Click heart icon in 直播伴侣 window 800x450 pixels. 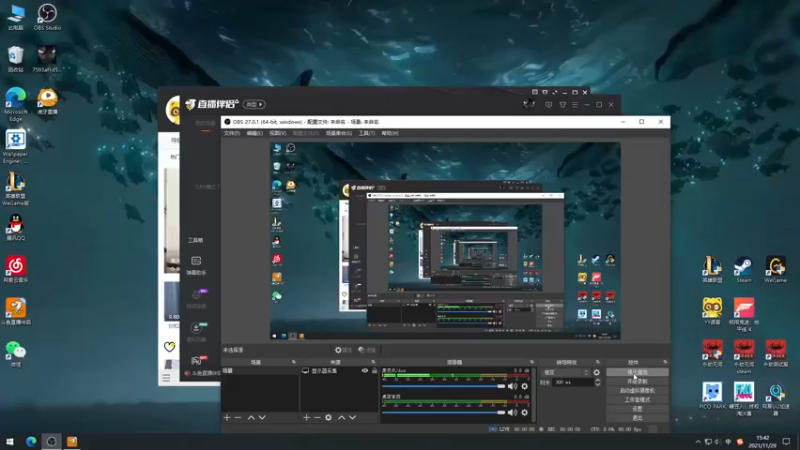(x=169, y=347)
